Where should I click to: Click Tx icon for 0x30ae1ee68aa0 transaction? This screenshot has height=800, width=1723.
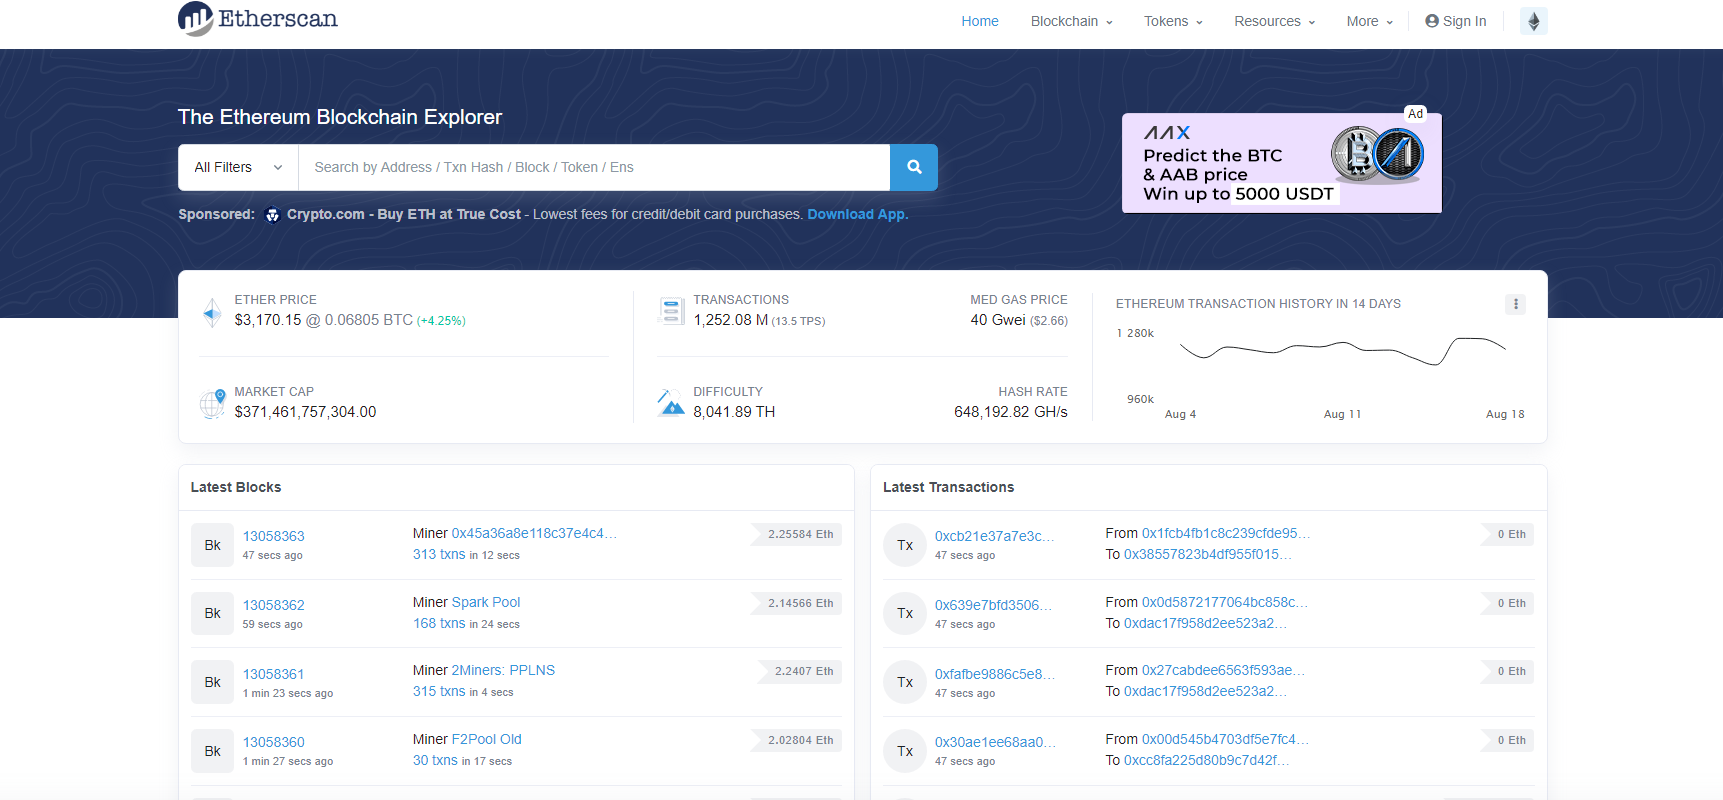pos(905,751)
